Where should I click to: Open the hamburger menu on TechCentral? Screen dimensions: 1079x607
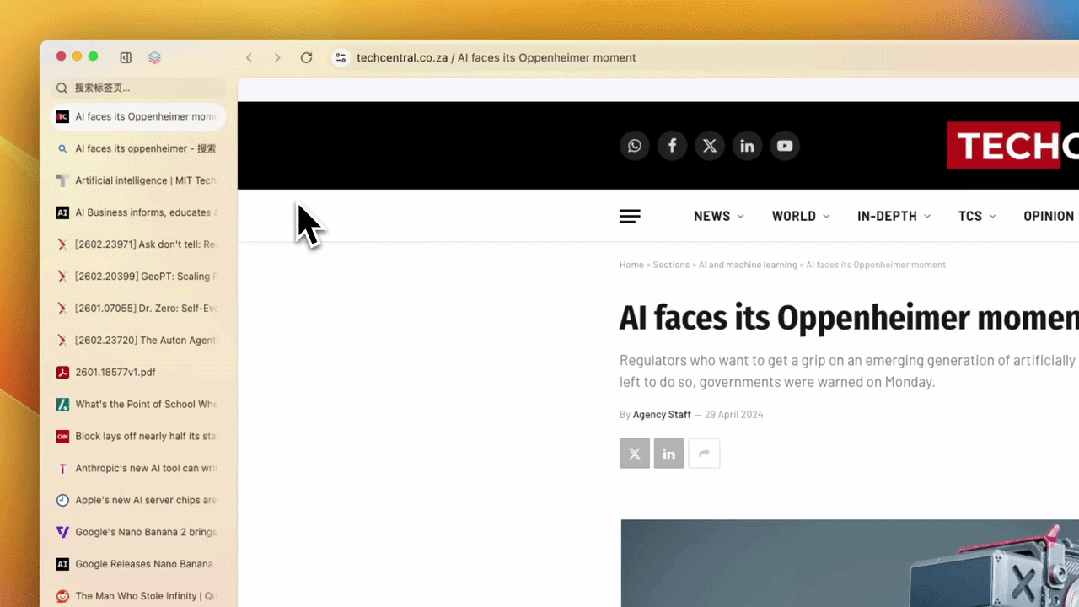(630, 216)
